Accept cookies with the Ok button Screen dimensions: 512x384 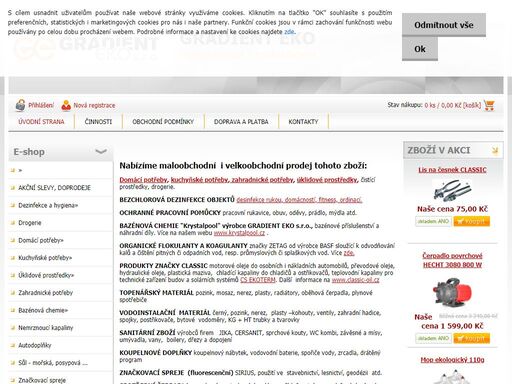[x=420, y=49]
